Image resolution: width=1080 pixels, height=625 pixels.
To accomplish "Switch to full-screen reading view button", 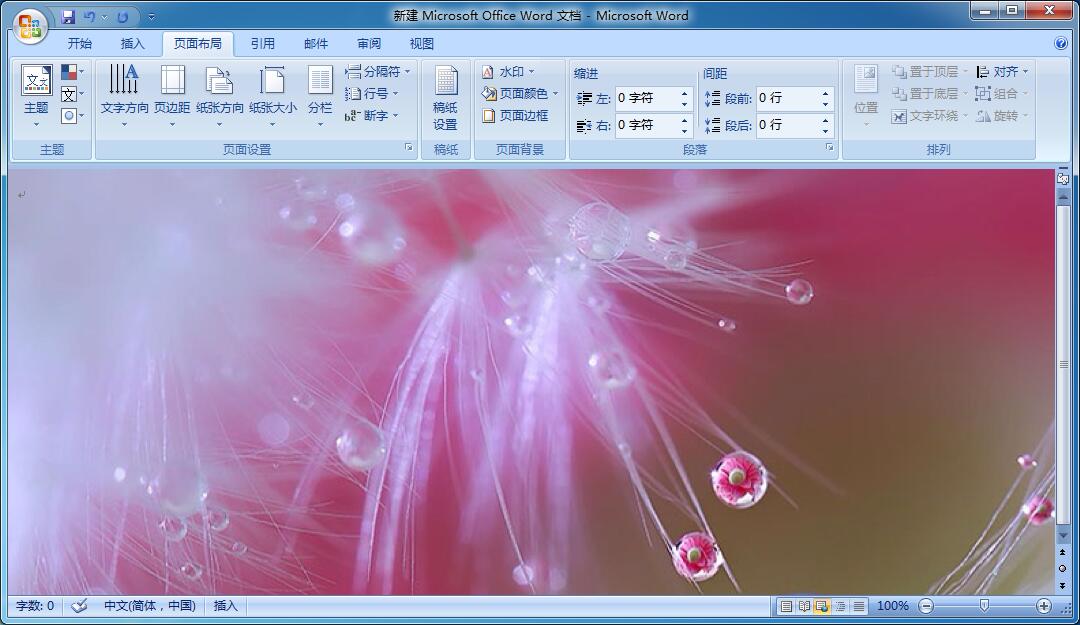I will [804, 606].
